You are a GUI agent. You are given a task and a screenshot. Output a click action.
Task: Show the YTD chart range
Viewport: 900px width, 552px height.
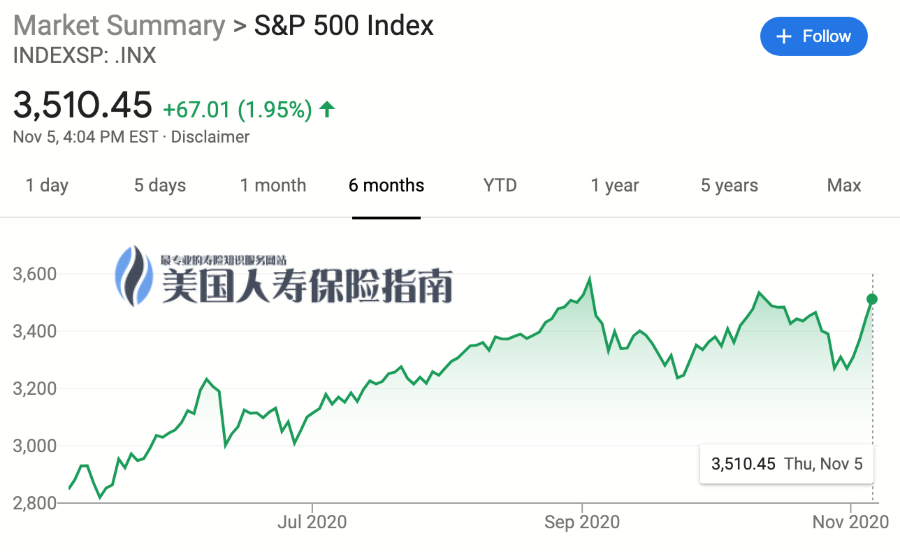(x=500, y=185)
